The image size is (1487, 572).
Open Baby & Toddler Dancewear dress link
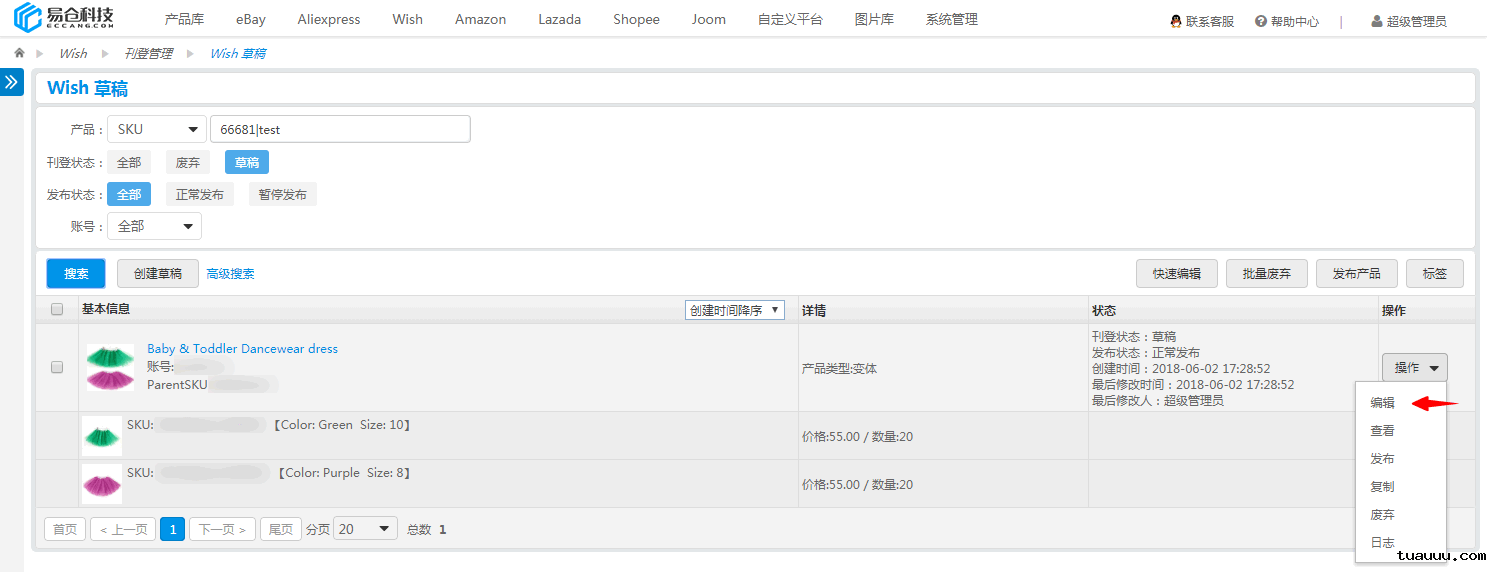click(x=242, y=349)
